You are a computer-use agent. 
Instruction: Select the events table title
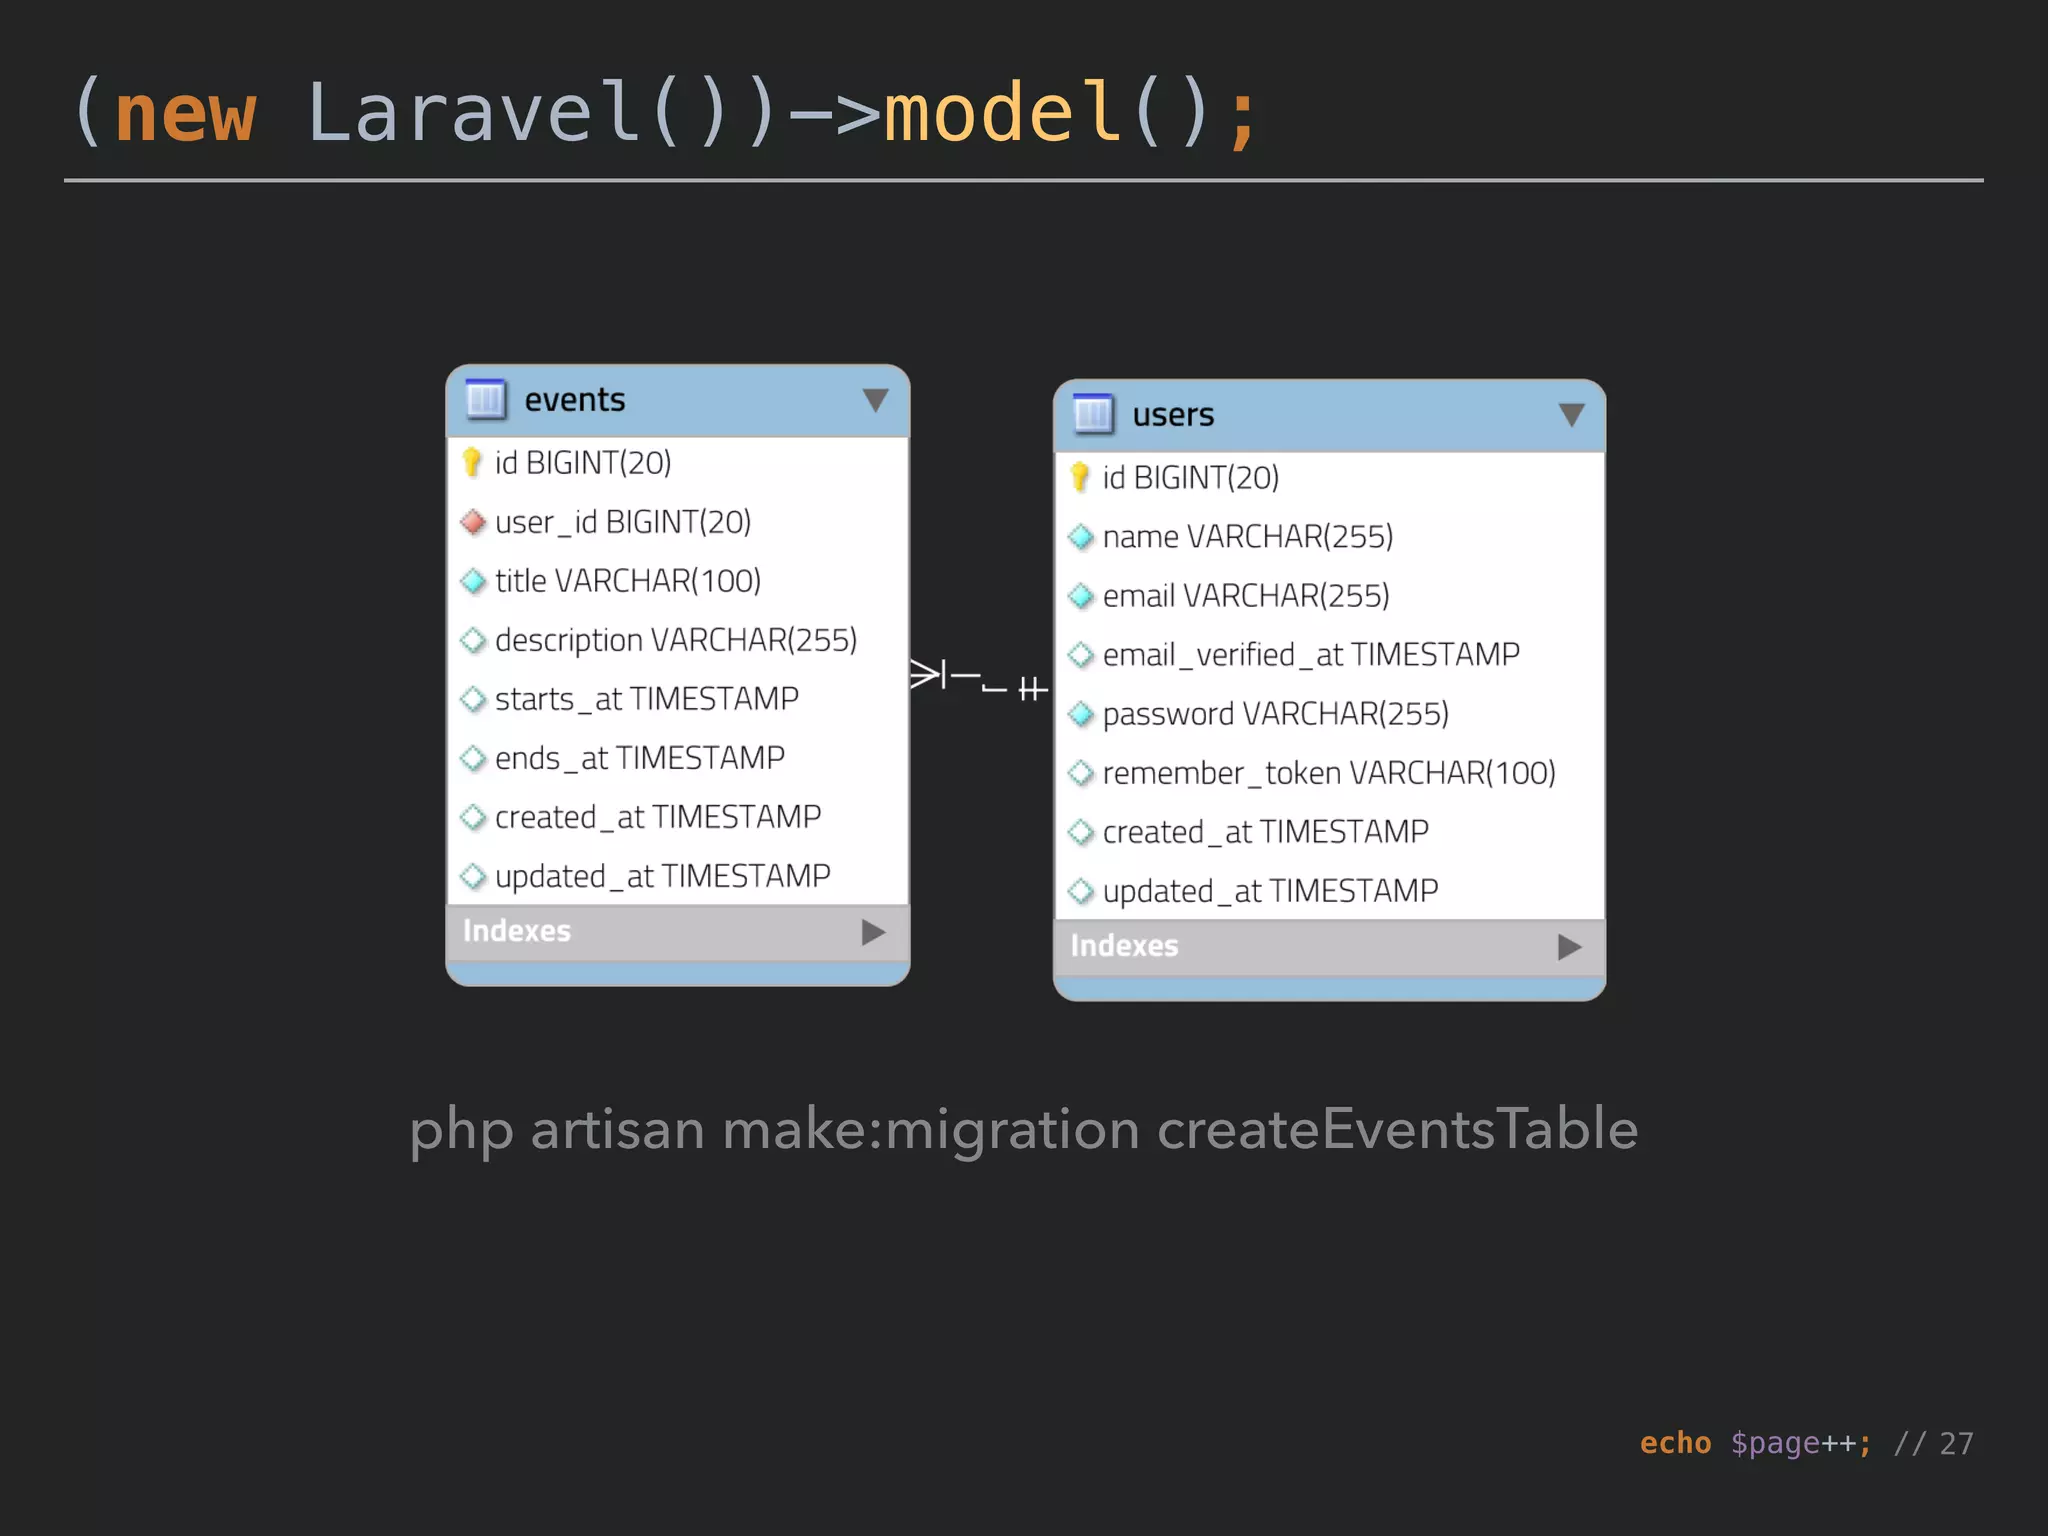pyautogui.click(x=575, y=400)
